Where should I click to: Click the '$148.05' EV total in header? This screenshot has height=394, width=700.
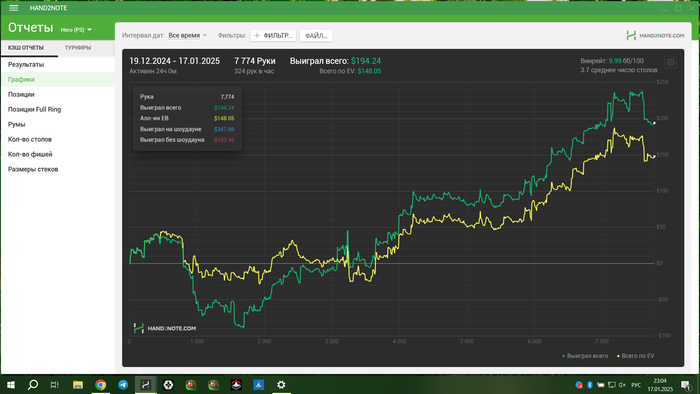[x=369, y=71]
